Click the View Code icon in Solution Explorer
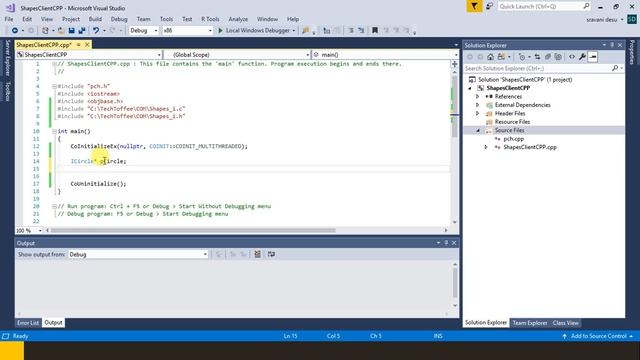 coord(572,57)
